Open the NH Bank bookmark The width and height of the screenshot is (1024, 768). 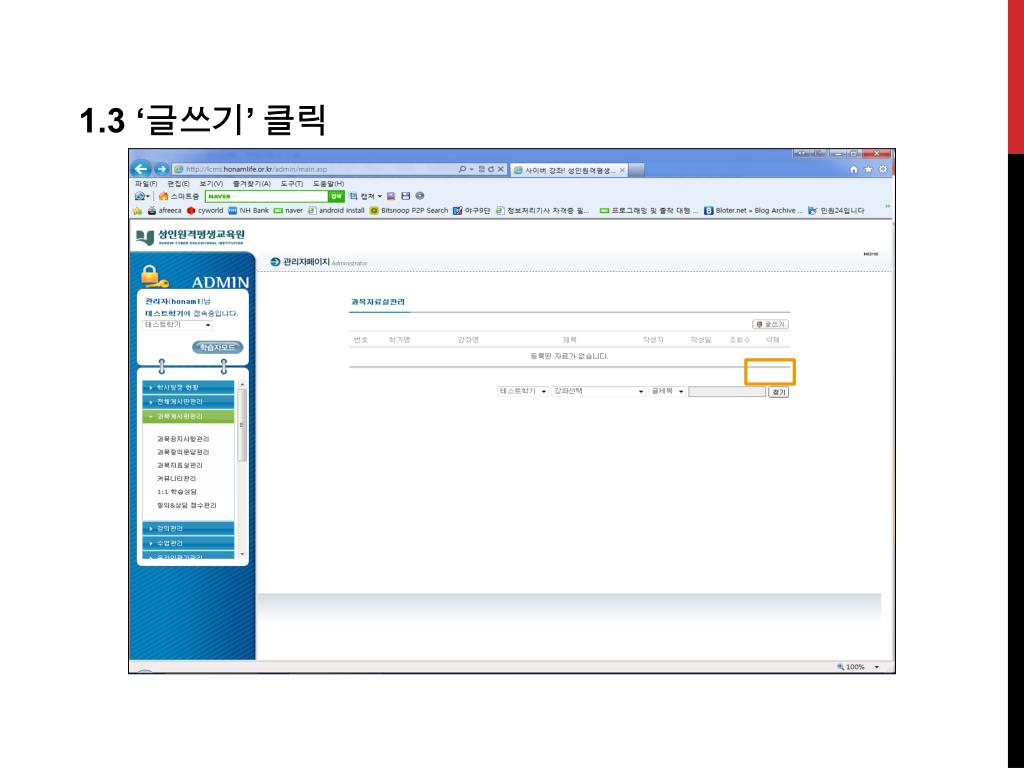[248, 210]
